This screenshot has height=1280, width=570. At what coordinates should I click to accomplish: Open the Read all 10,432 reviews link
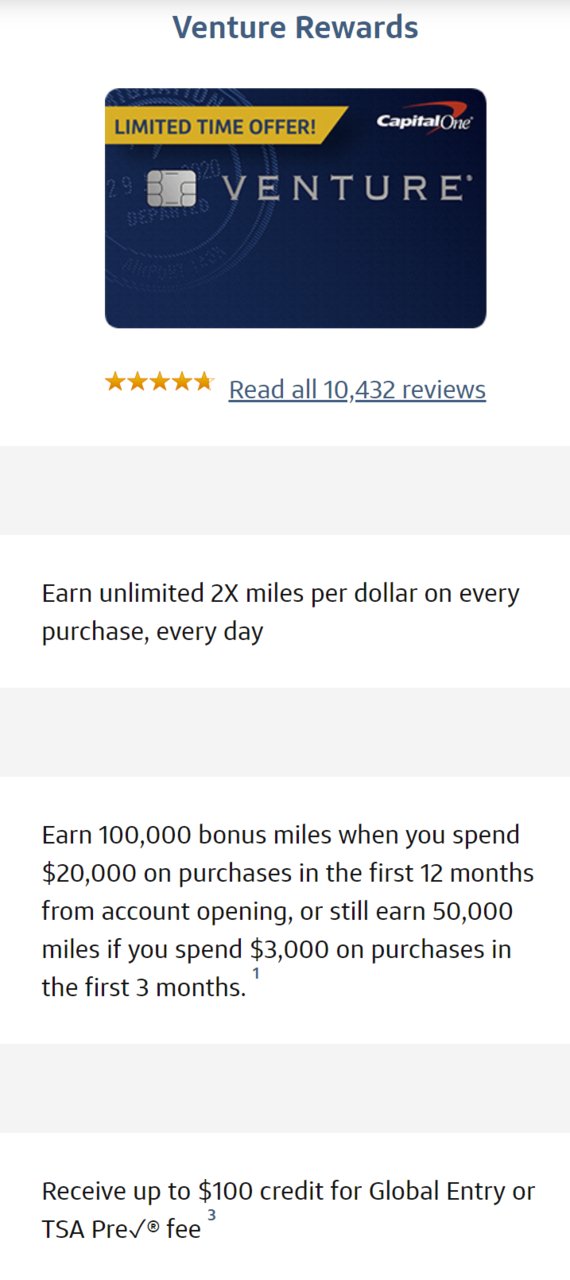click(x=357, y=389)
